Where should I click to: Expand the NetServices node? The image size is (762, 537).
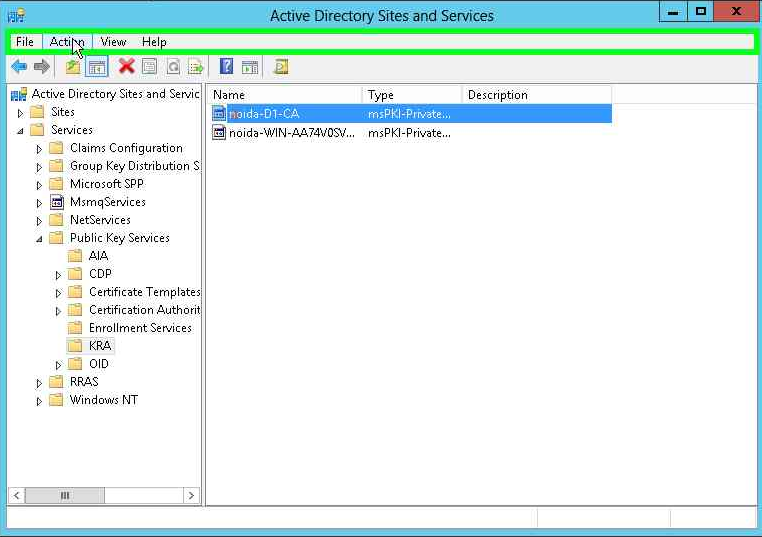click(x=39, y=221)
